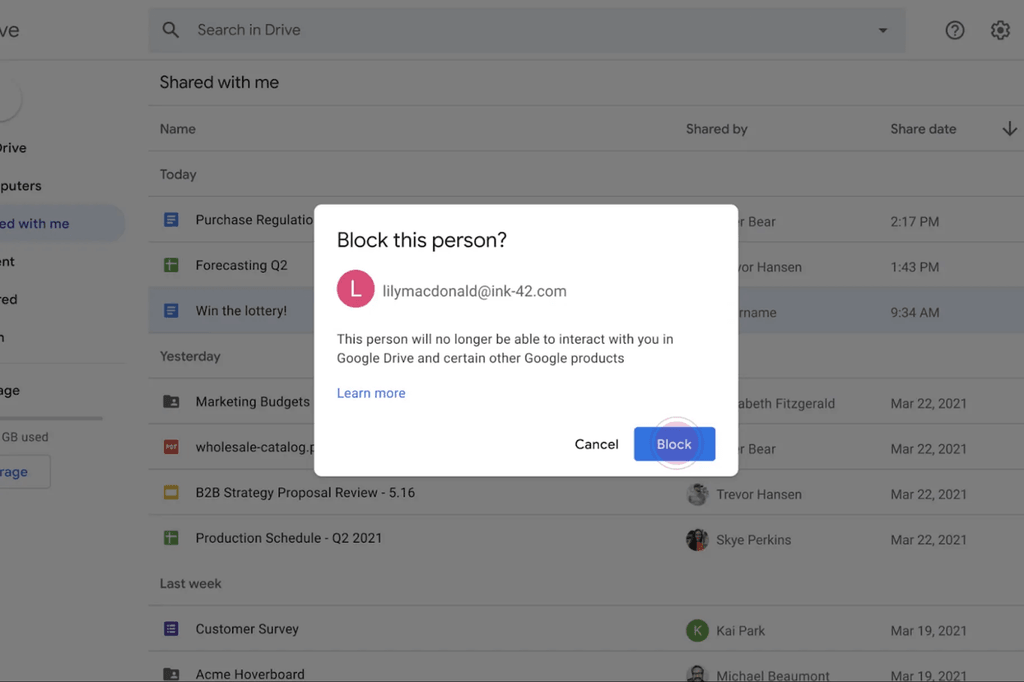The height and width of the screenshot is (682, 1024).
Task: Click the Help question mark icon
Action: point(954,30)
